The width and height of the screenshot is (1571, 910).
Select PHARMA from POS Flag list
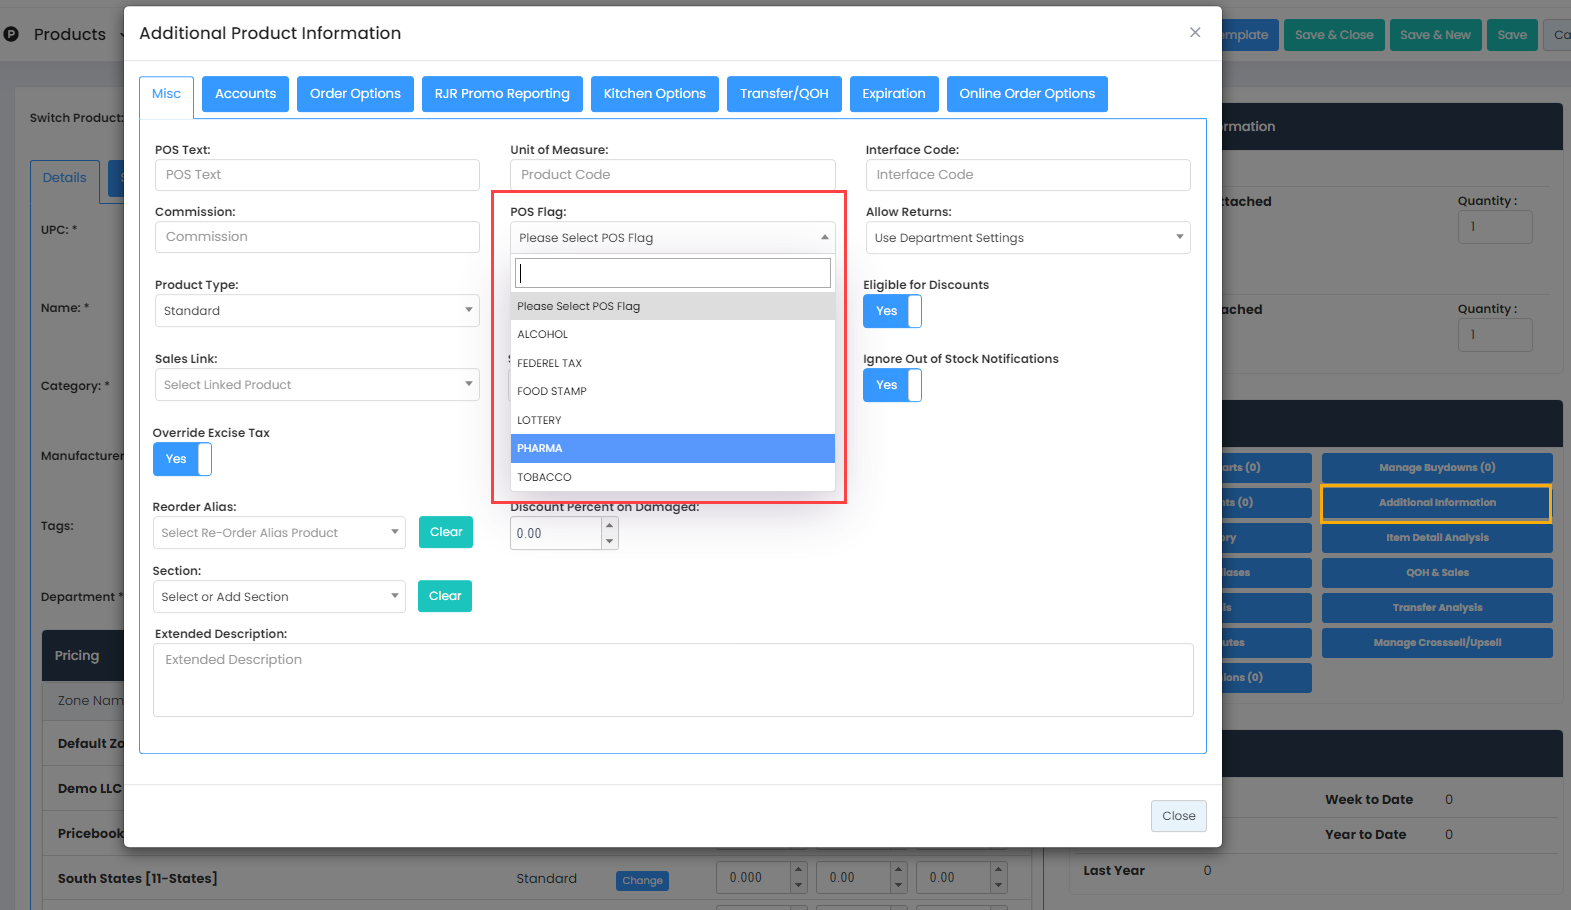coord(672,449)
